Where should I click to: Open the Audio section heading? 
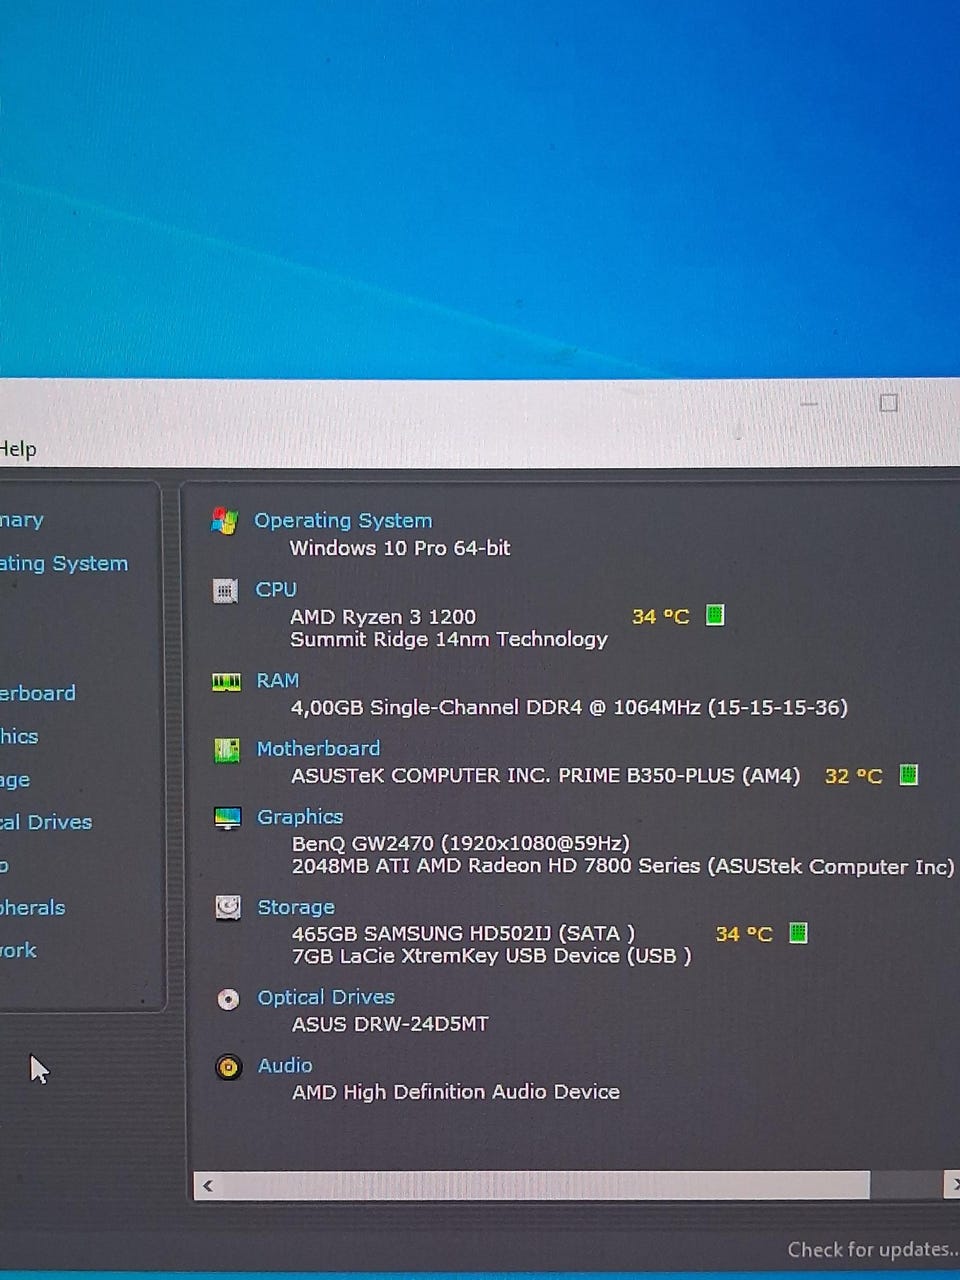pyautogui.click(x=285, y=1065)
